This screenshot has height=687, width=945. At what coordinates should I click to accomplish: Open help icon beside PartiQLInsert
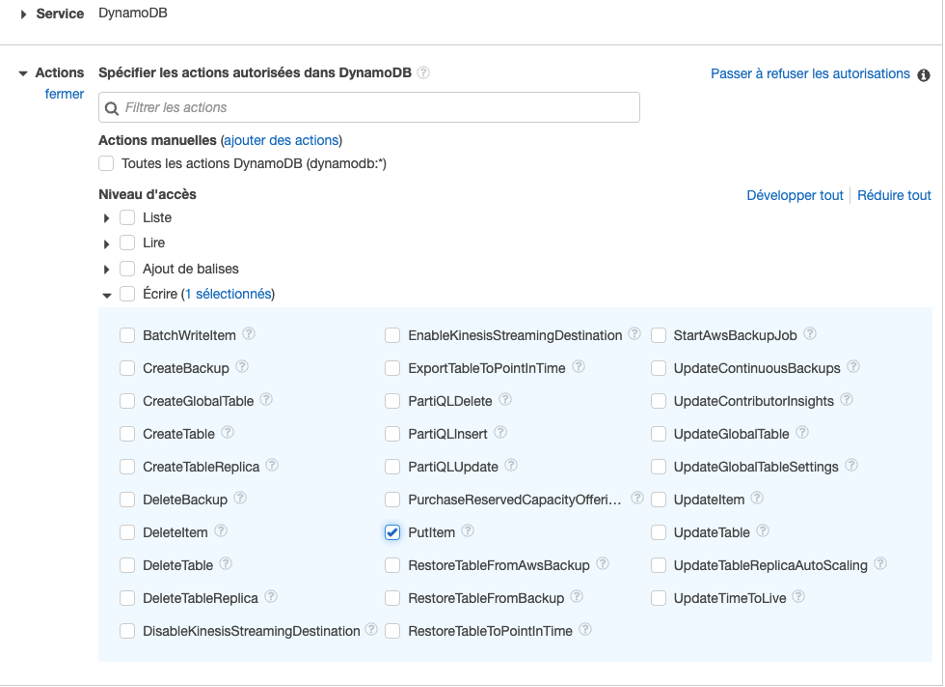pyautogui.click(x=500, y=432)
